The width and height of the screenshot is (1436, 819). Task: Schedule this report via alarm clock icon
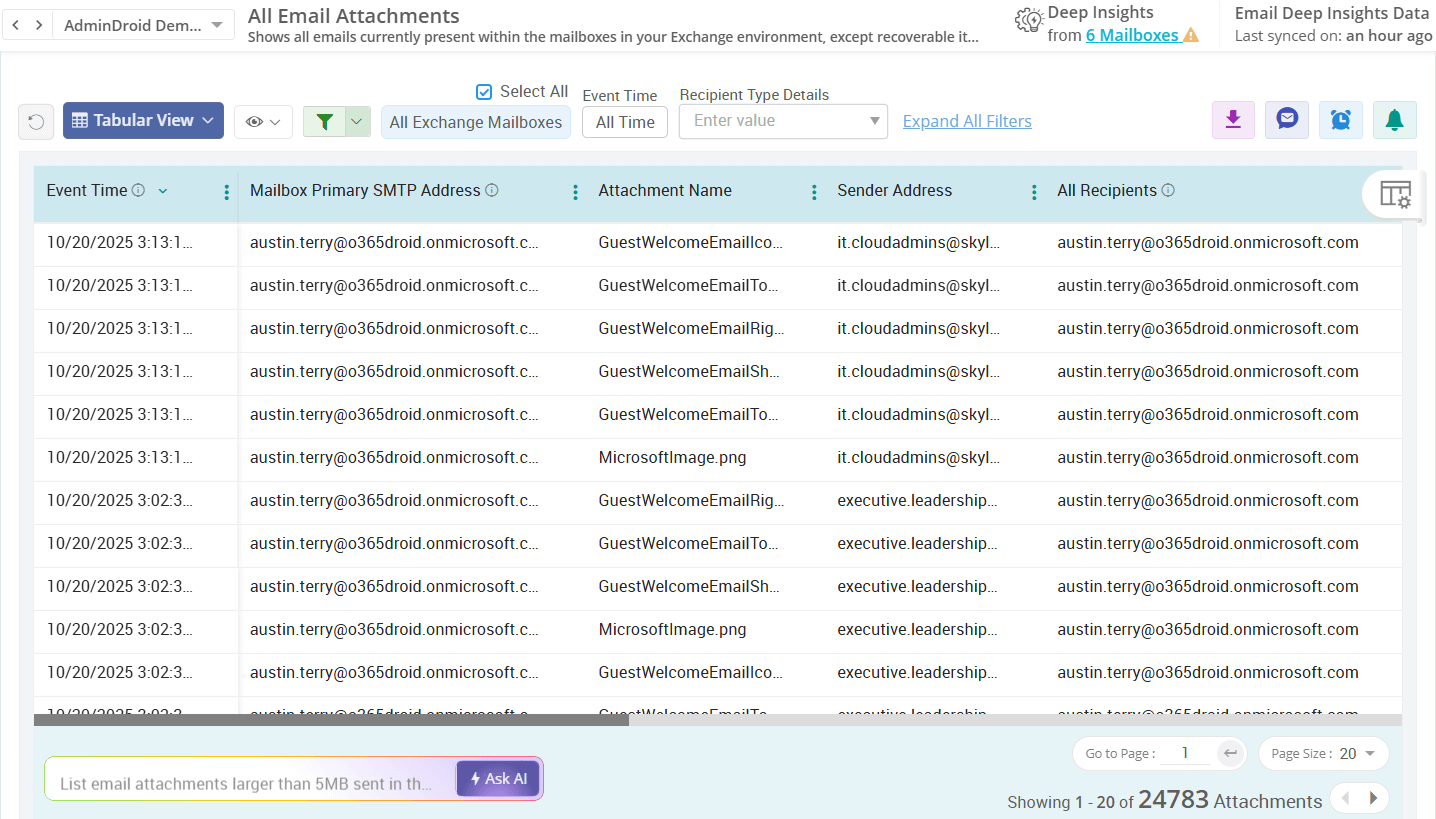point(1340,119)
